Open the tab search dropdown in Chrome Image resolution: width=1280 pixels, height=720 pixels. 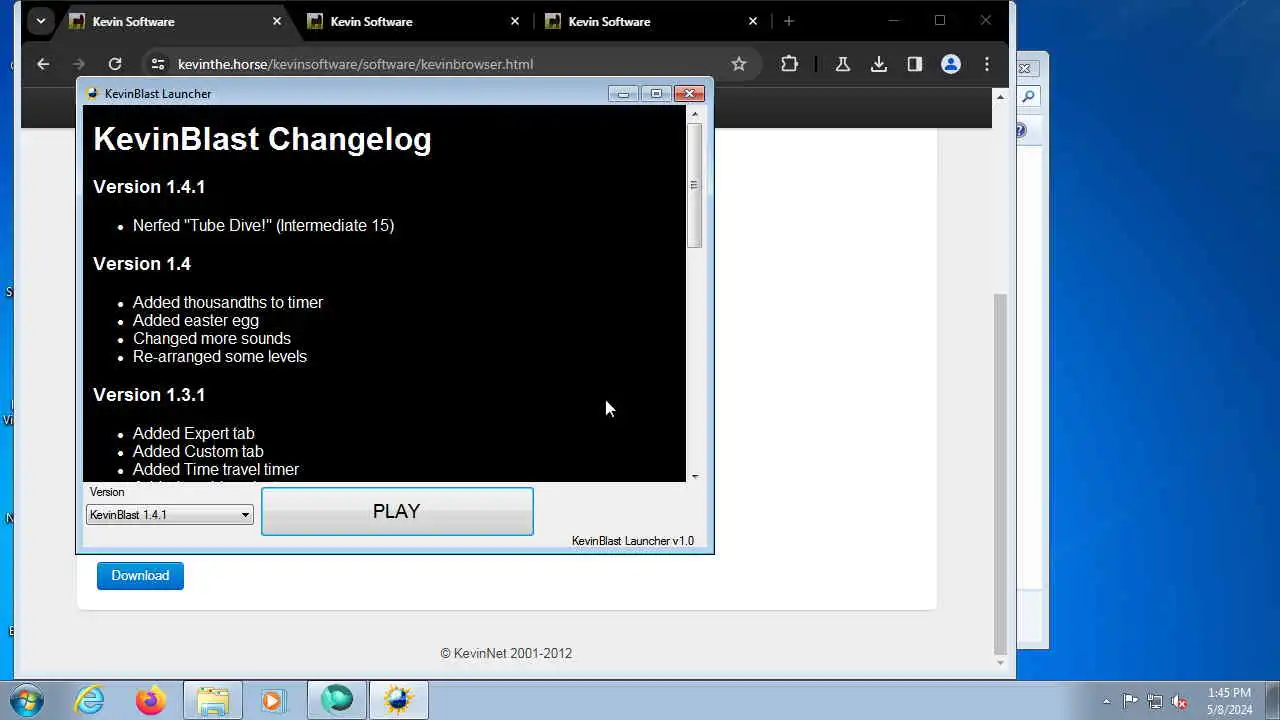40,21
